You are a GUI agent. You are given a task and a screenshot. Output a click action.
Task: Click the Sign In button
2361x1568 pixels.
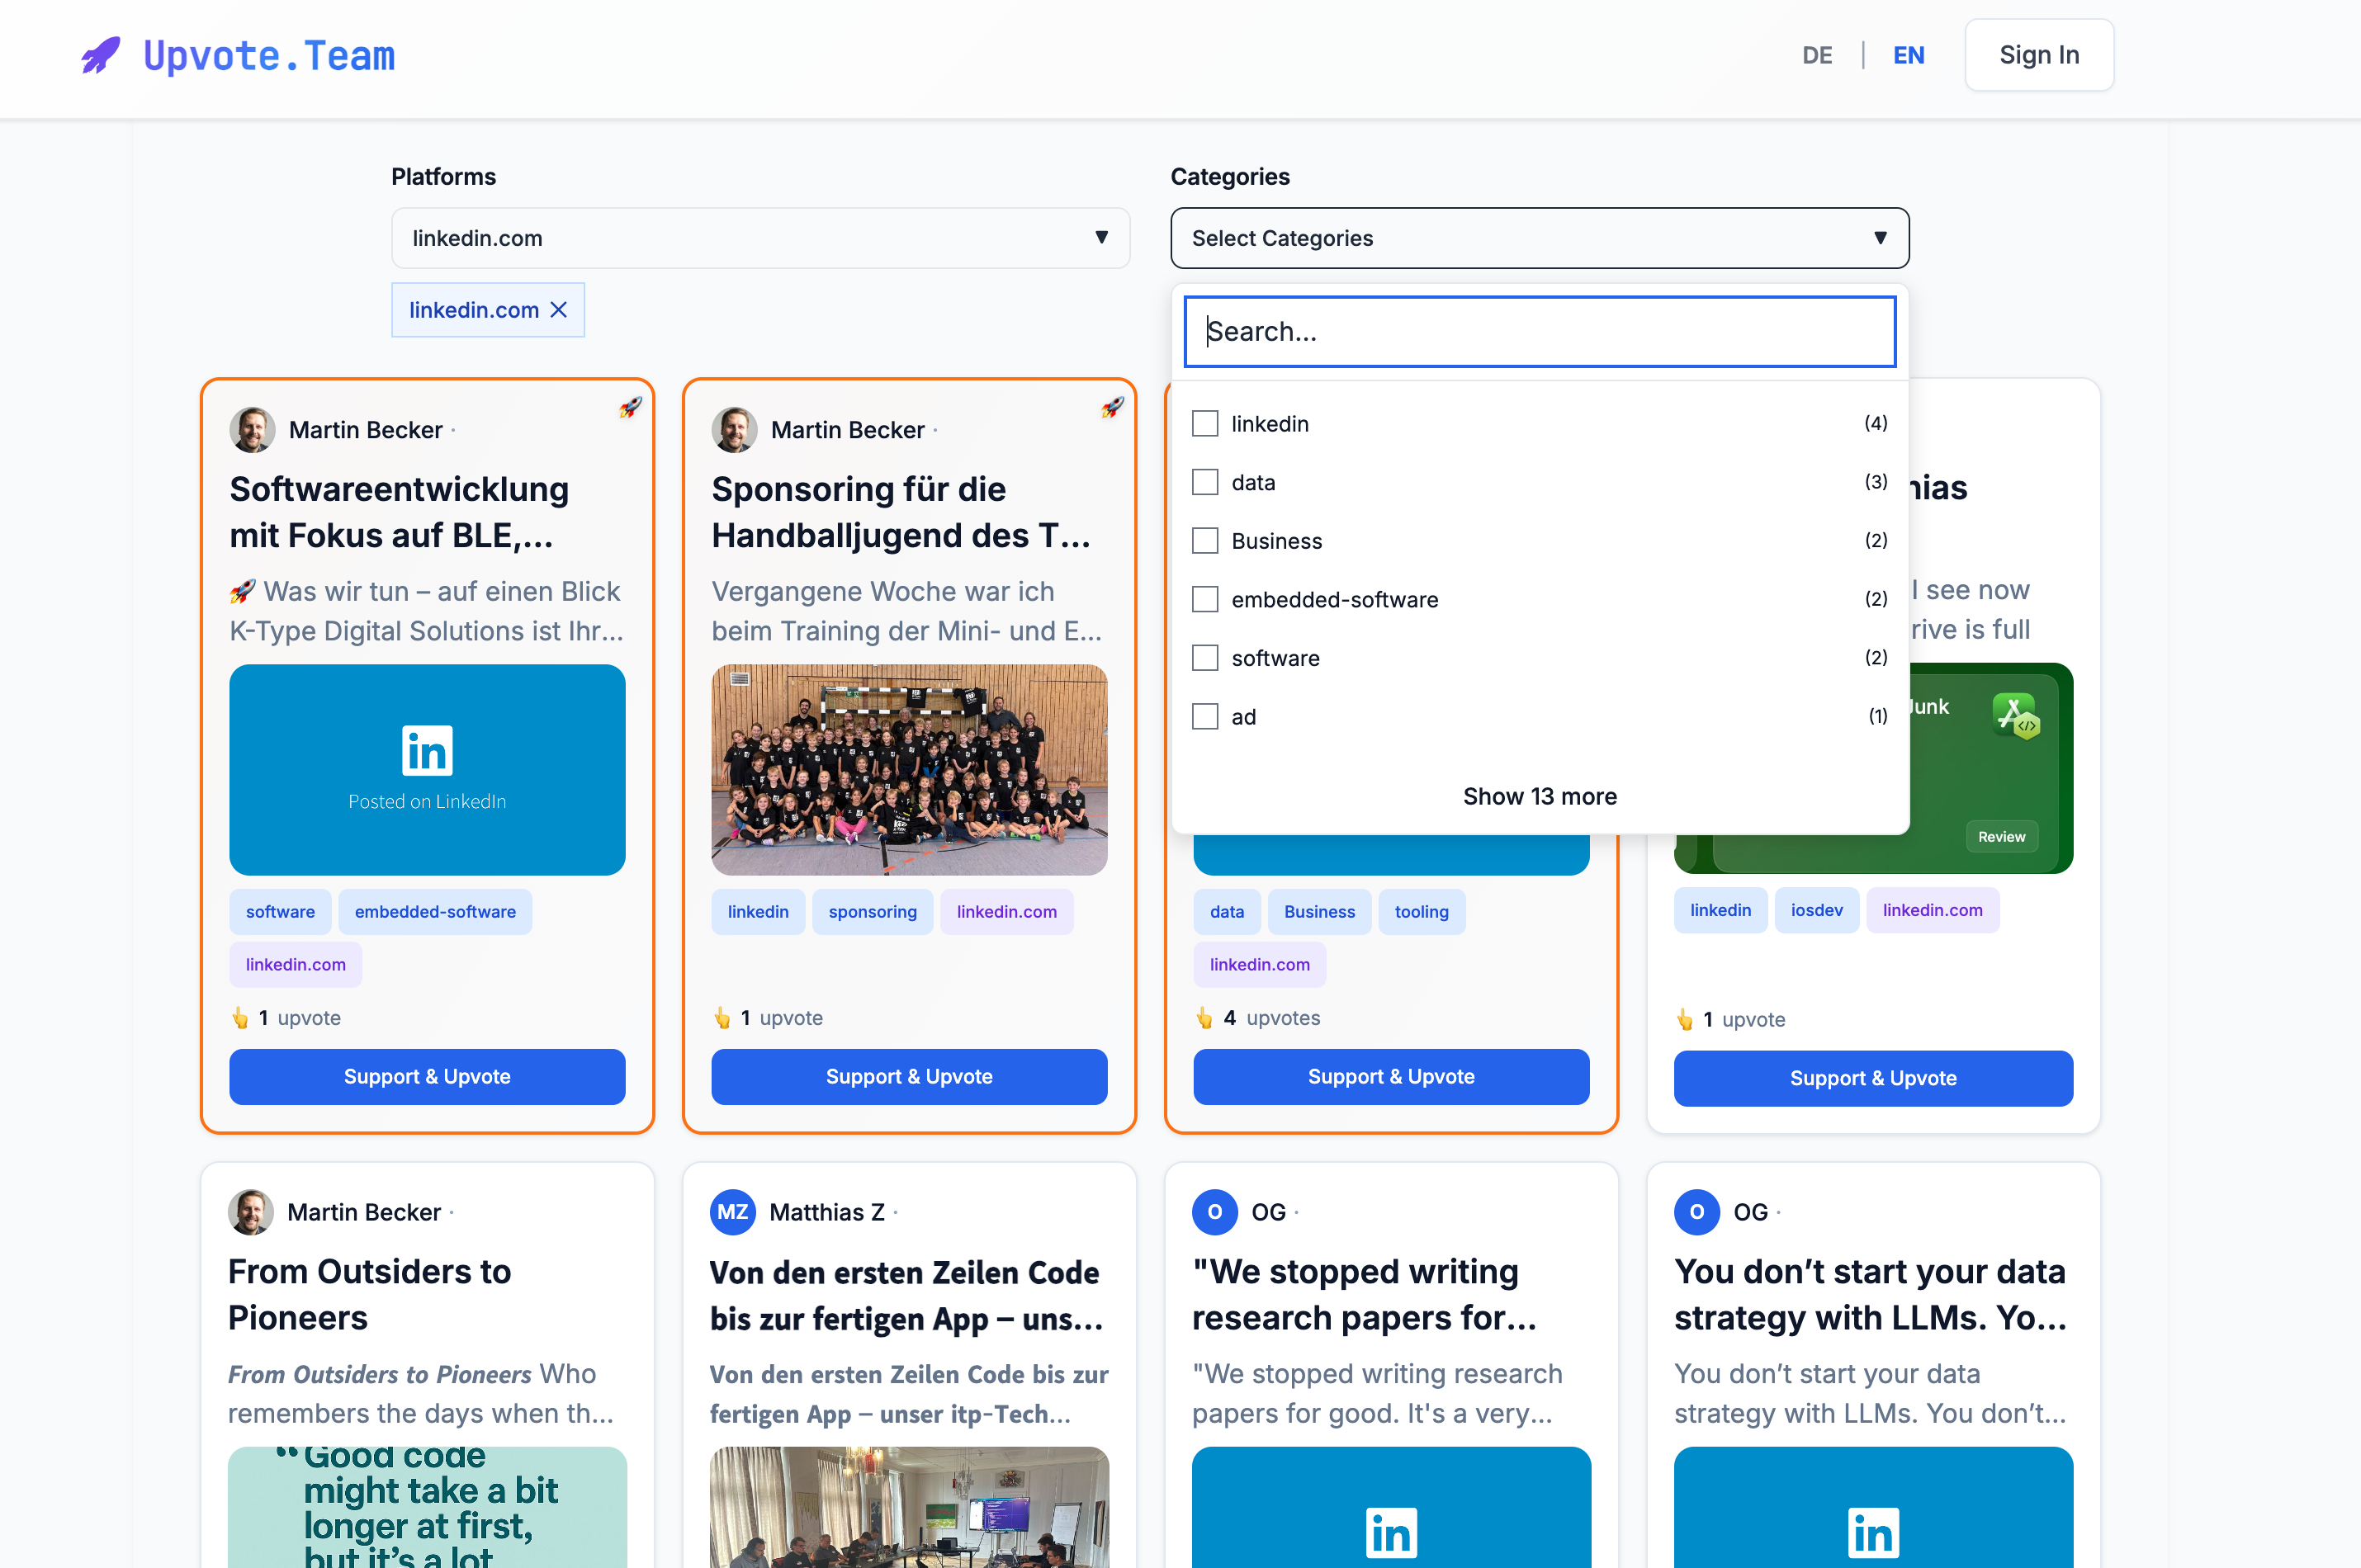click(x=2038, y=55)
